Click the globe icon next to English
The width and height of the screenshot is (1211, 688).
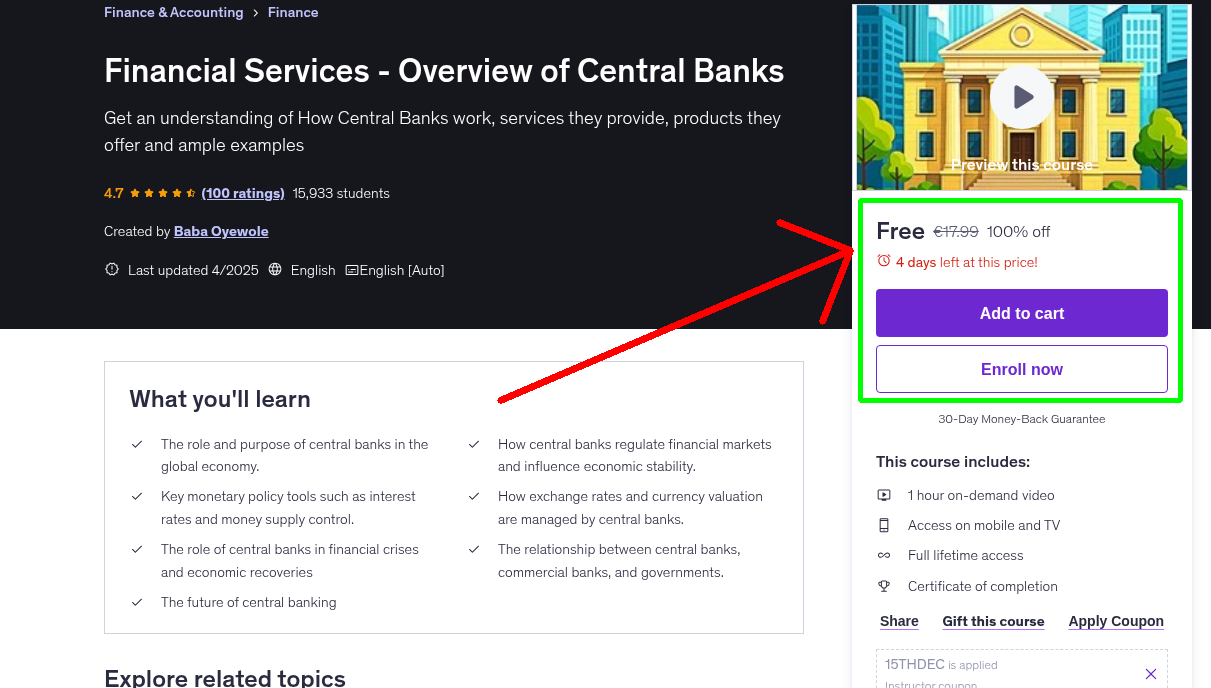(274, 269)
